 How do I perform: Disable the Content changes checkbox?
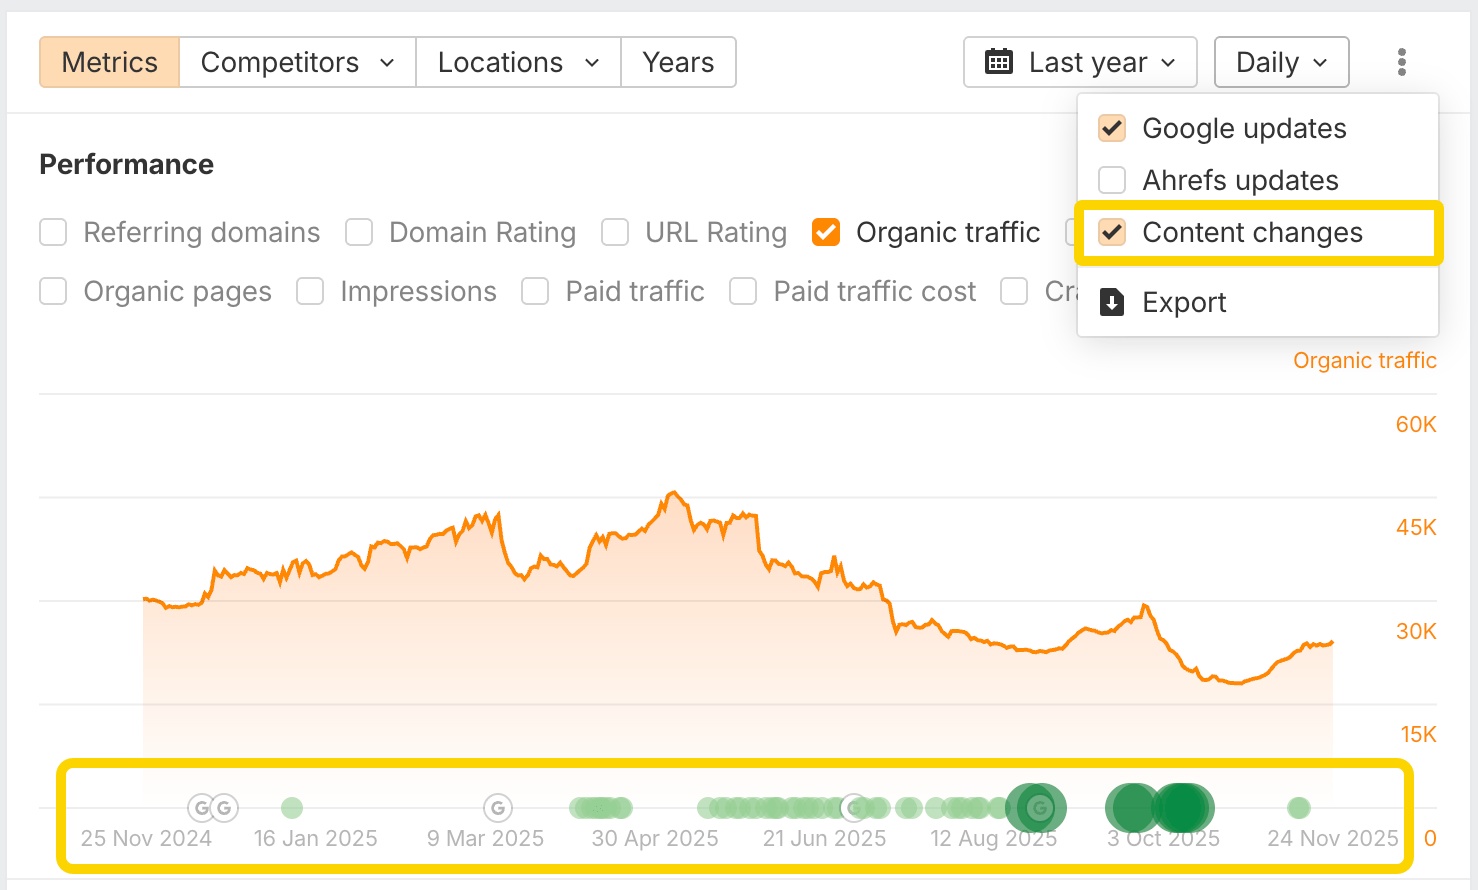pyautogui.click(x=1112, y=232)
